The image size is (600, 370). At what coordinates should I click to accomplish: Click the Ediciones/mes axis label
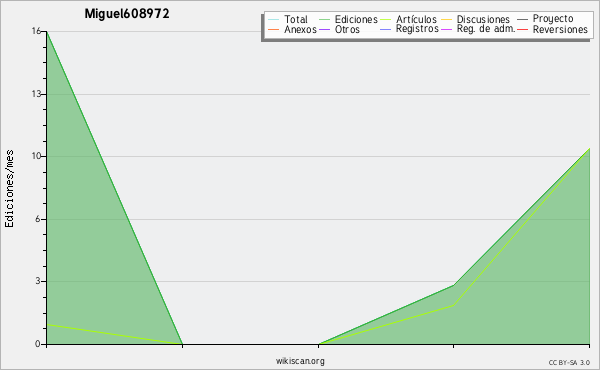[x=9, y=189]
